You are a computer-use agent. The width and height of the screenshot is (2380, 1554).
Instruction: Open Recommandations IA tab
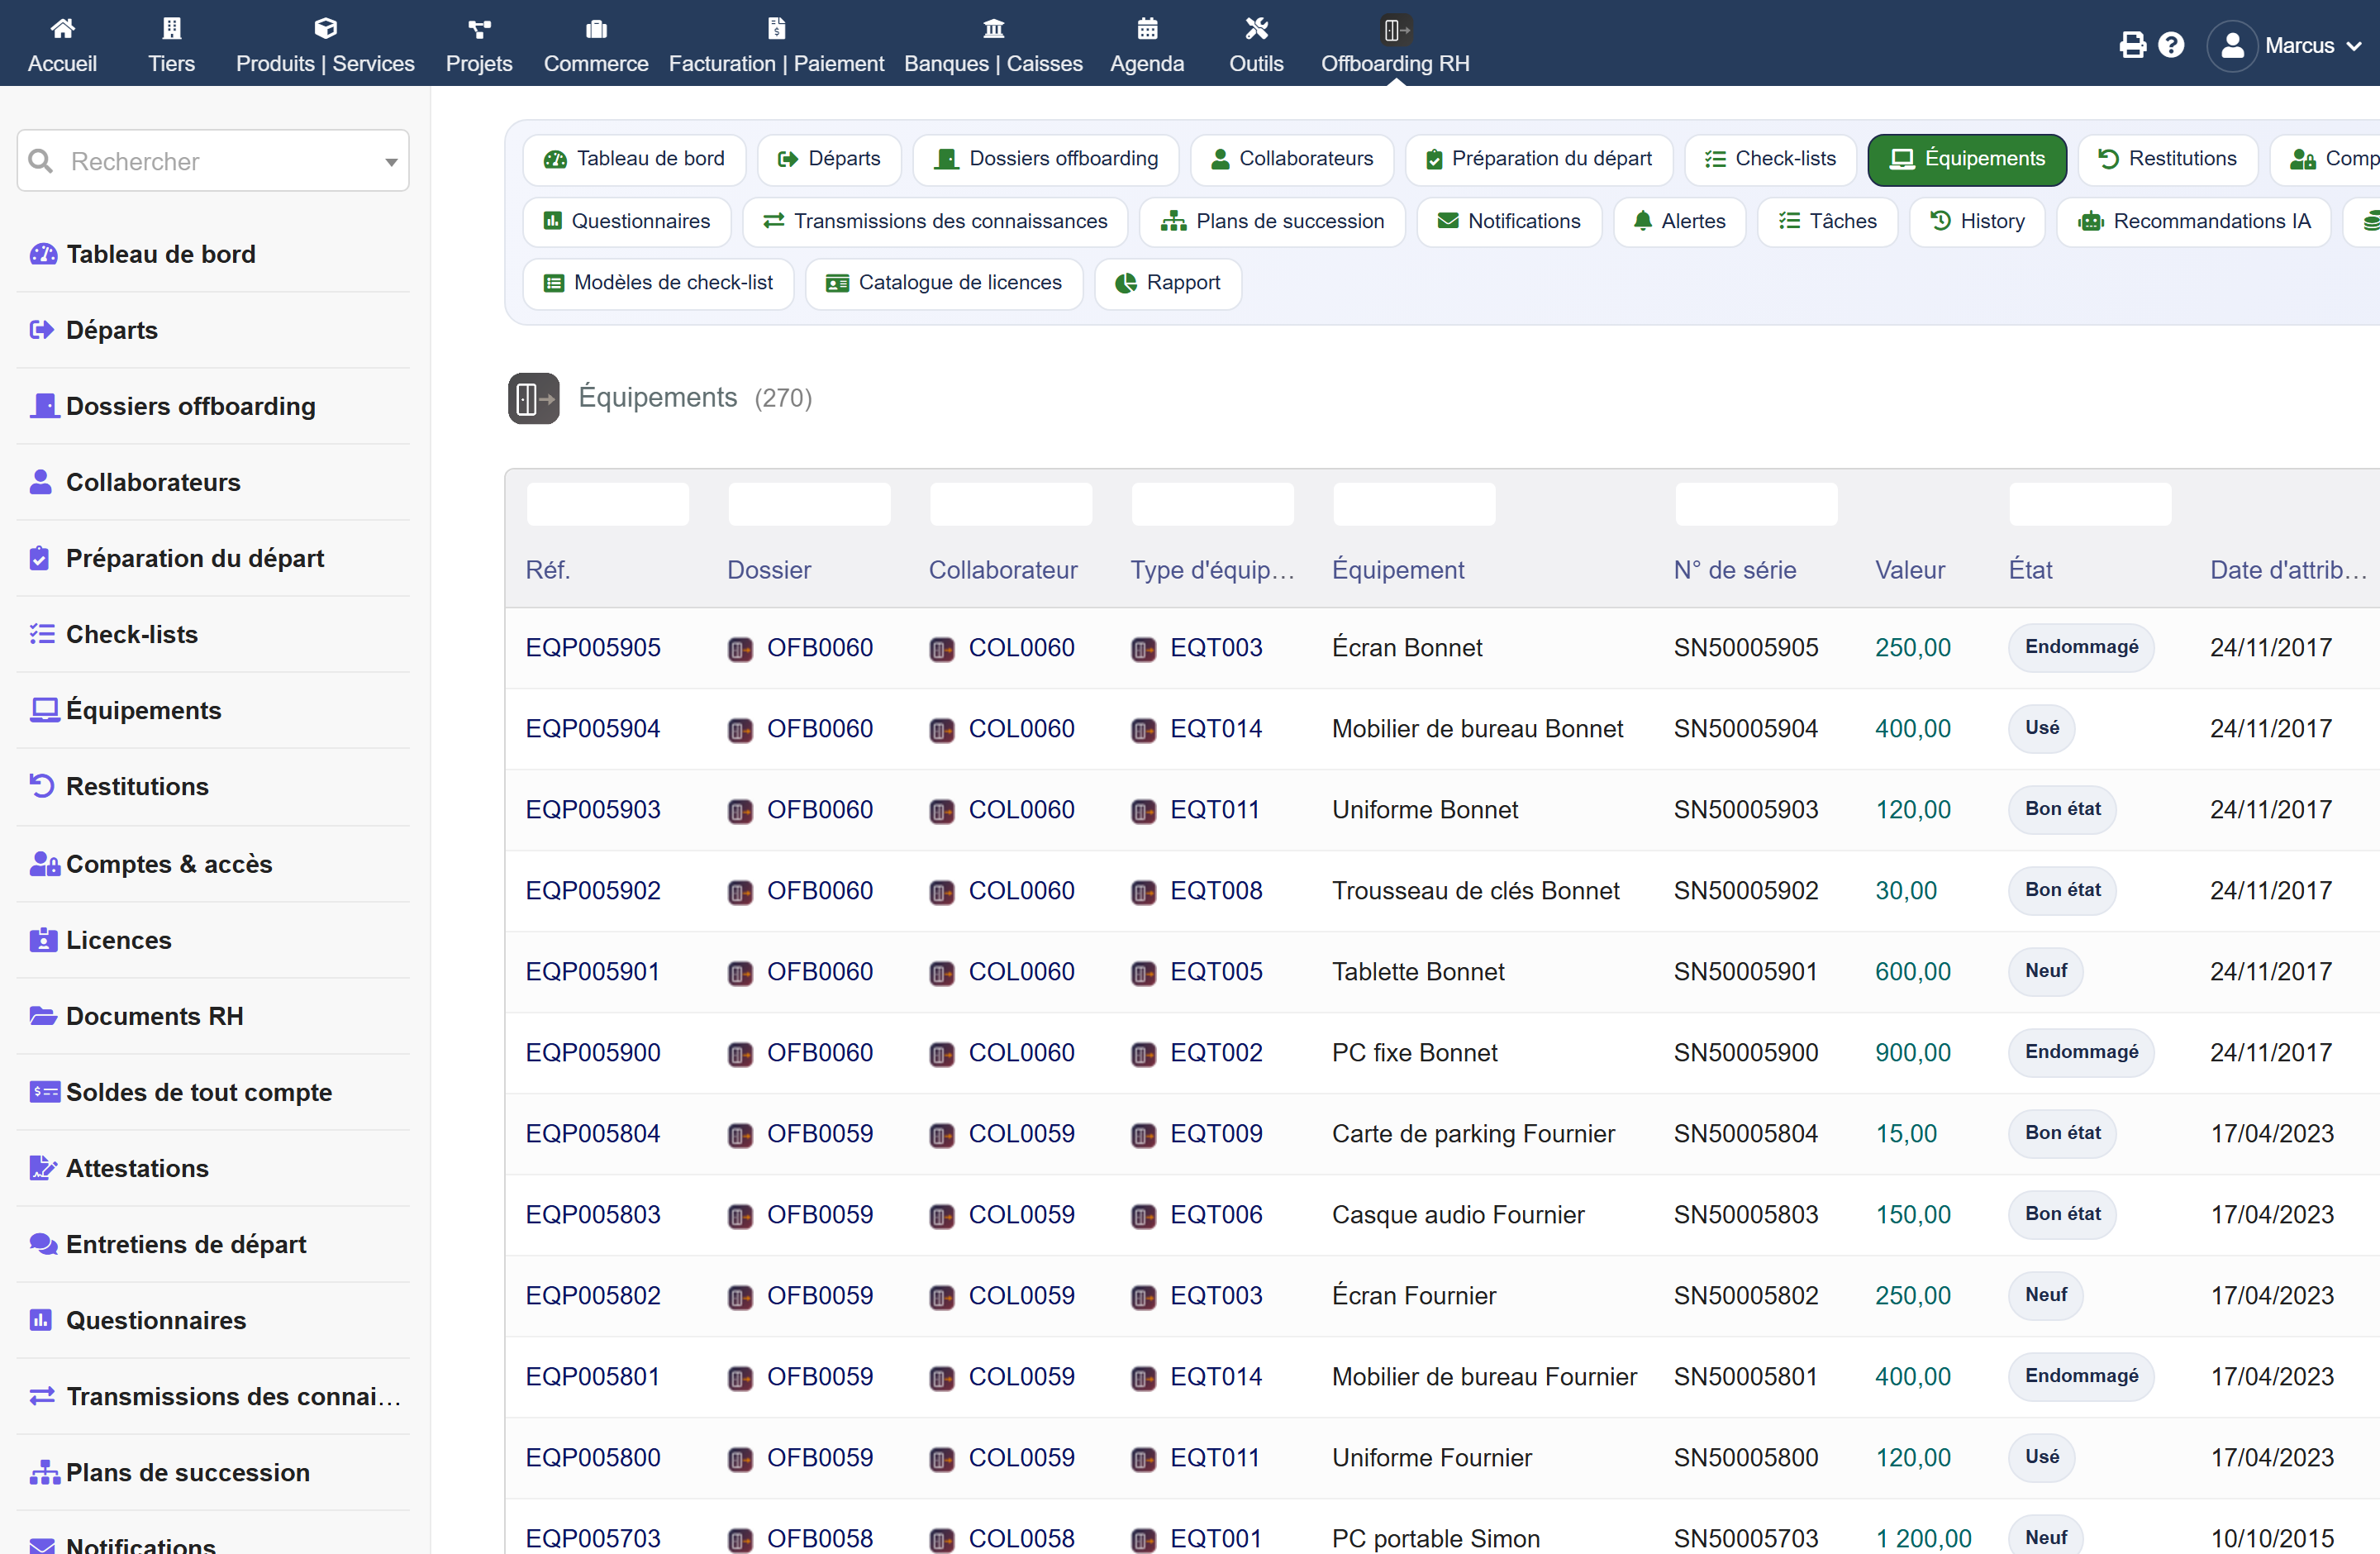2194,221
